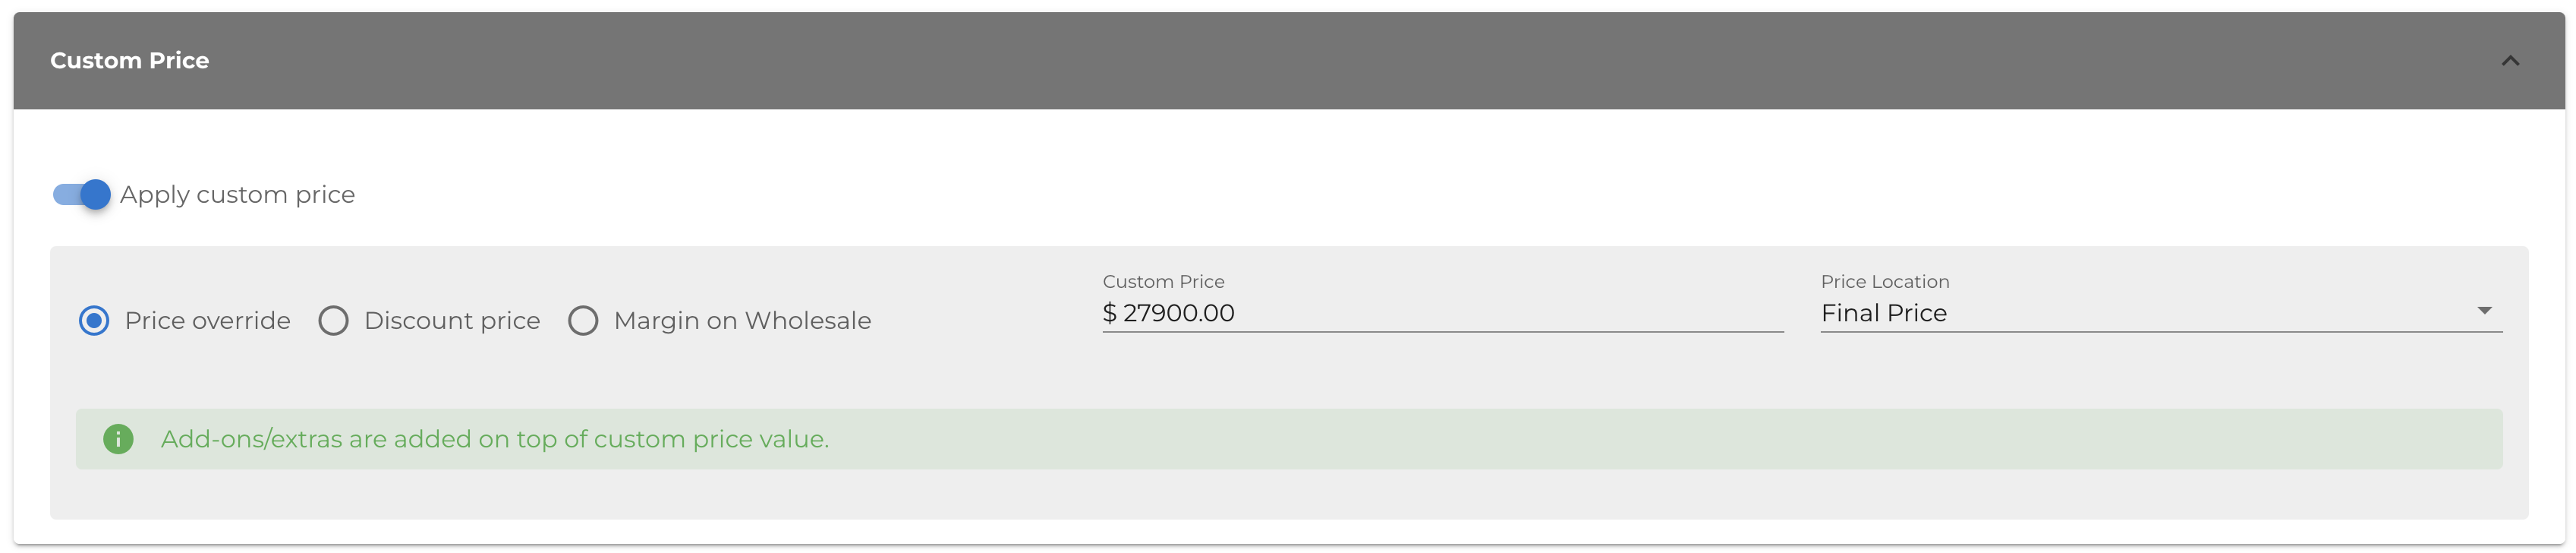Click the Final Price selected value
This screenshot has width=2576, height=553.
tap(1884, 314)
